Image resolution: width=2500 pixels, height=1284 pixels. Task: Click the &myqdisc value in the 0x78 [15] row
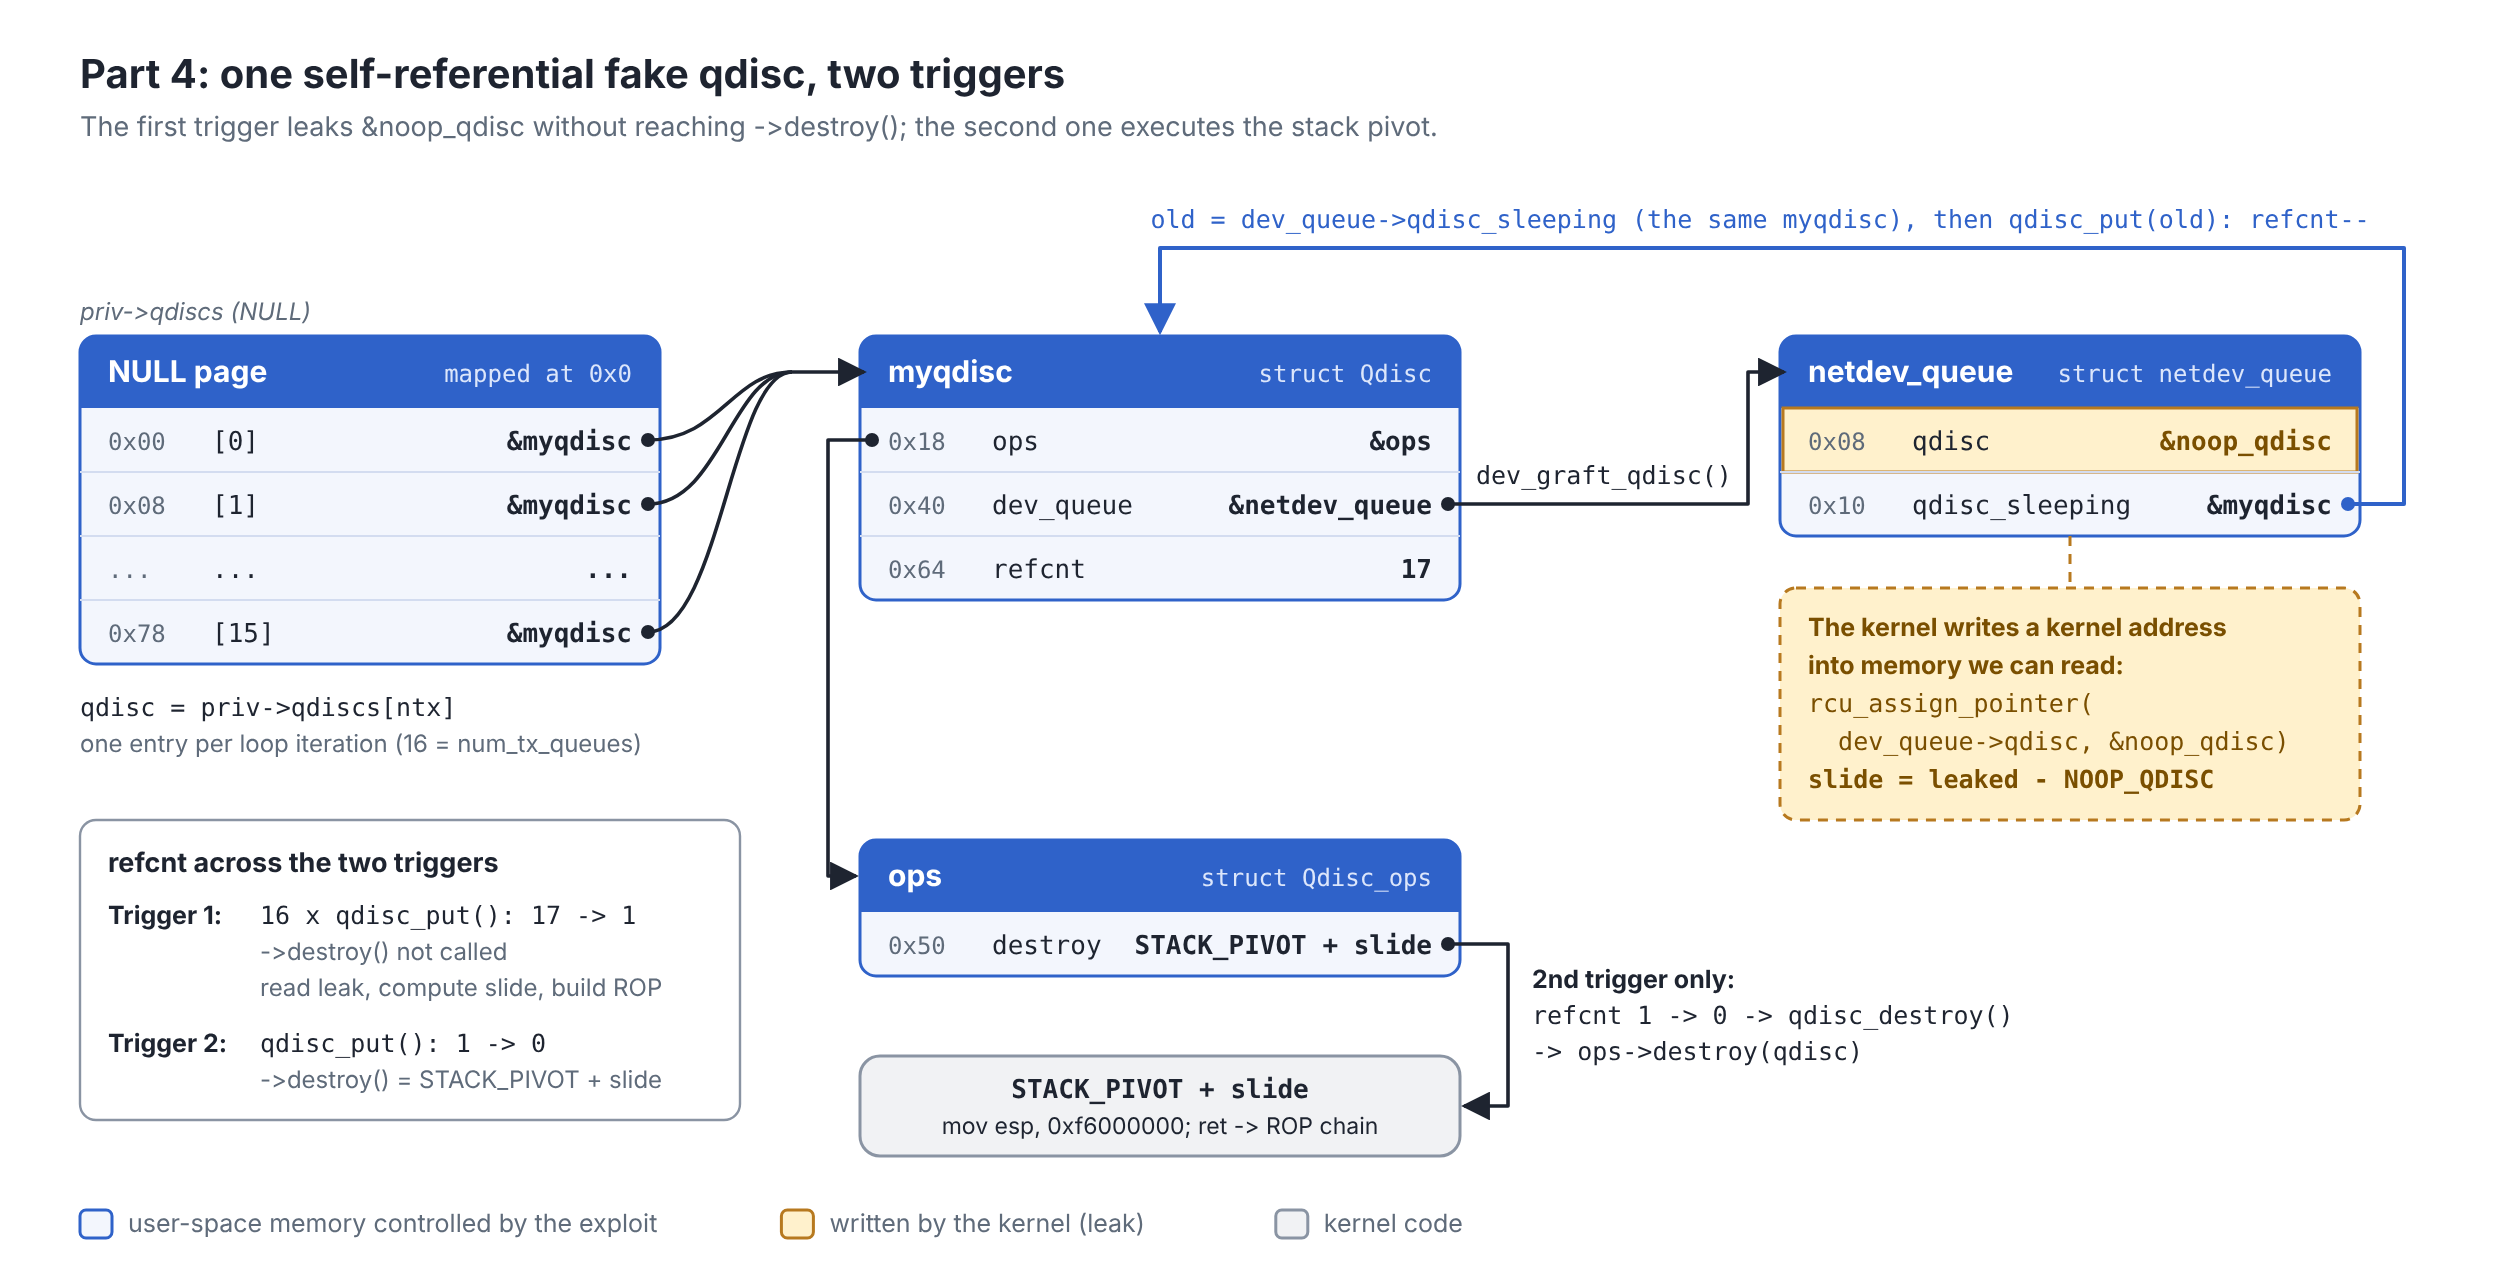coord(568,633)
